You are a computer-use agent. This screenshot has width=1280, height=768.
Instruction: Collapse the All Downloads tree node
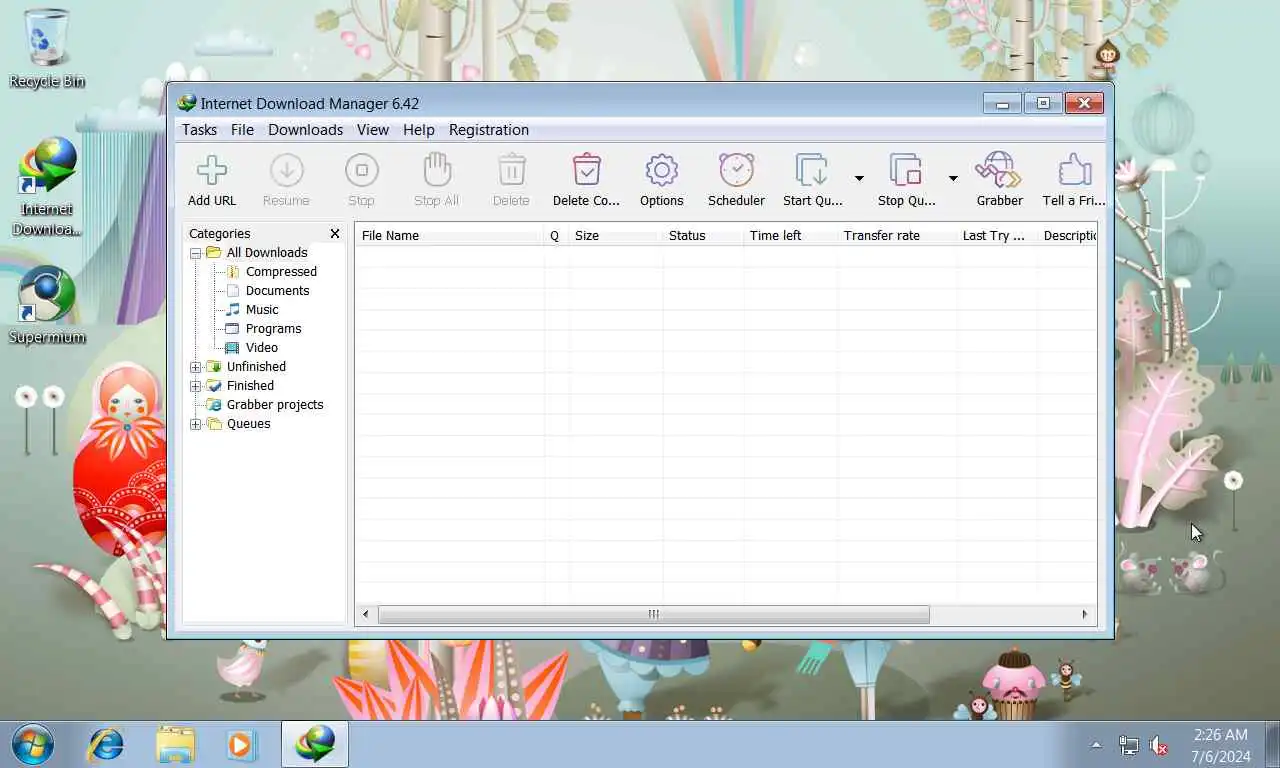point(196,253)
